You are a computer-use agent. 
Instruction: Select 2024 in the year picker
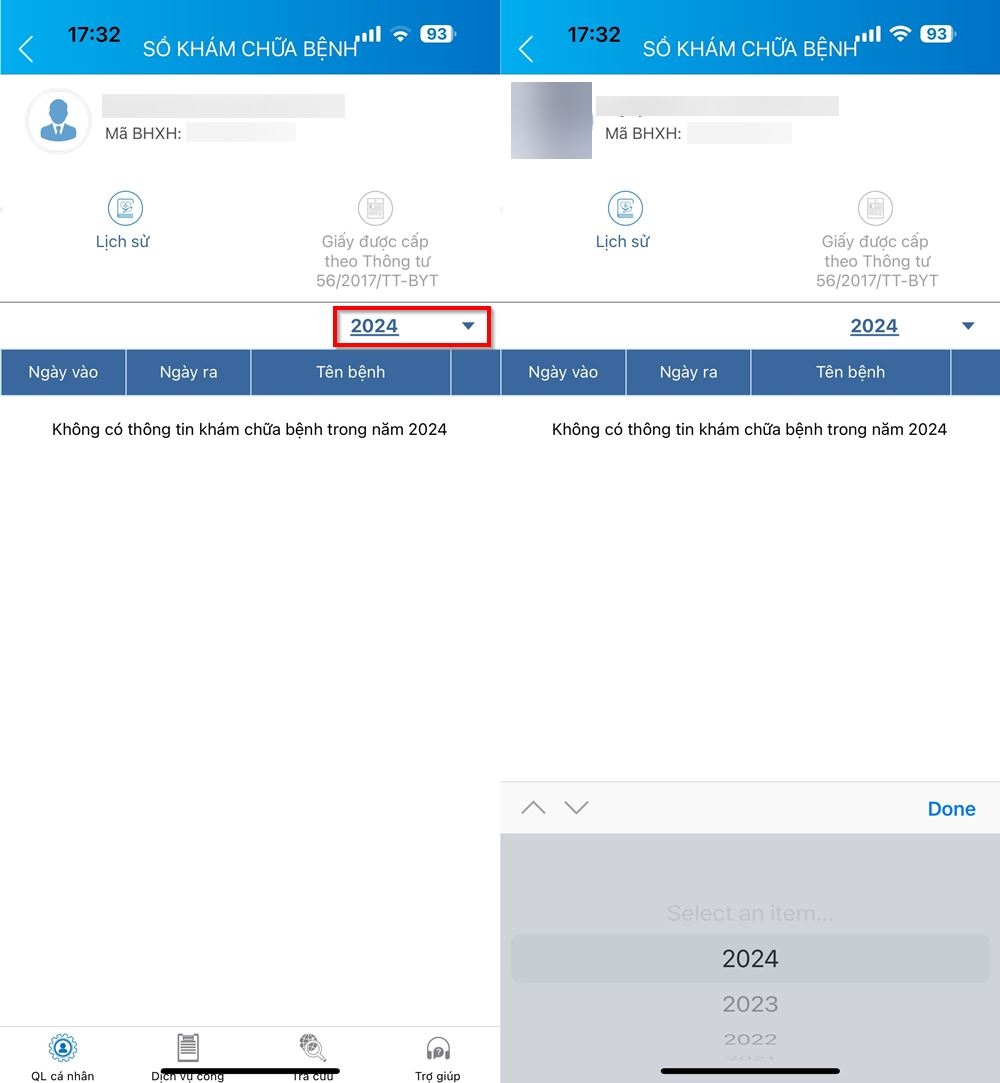pos(750,959)
